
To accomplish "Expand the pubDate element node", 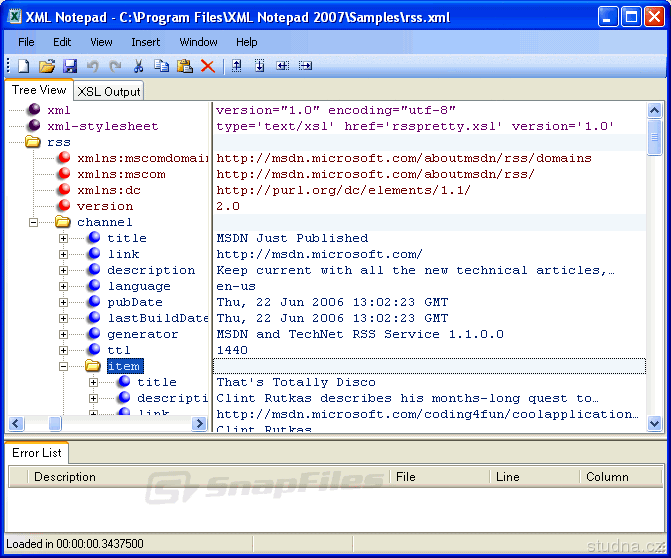I will click(64, 302).
